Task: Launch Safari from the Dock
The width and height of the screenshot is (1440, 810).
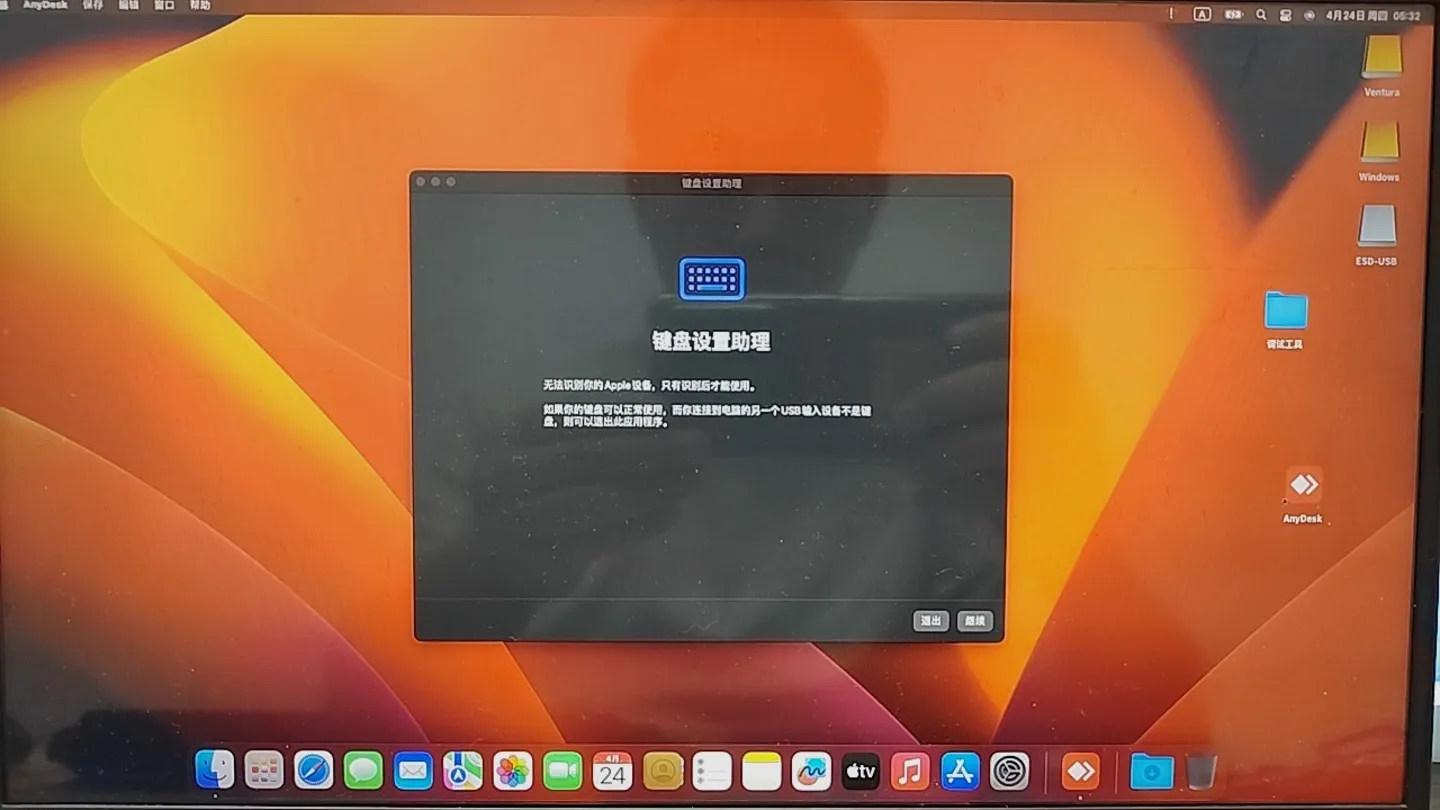Action: click(313, 770)
